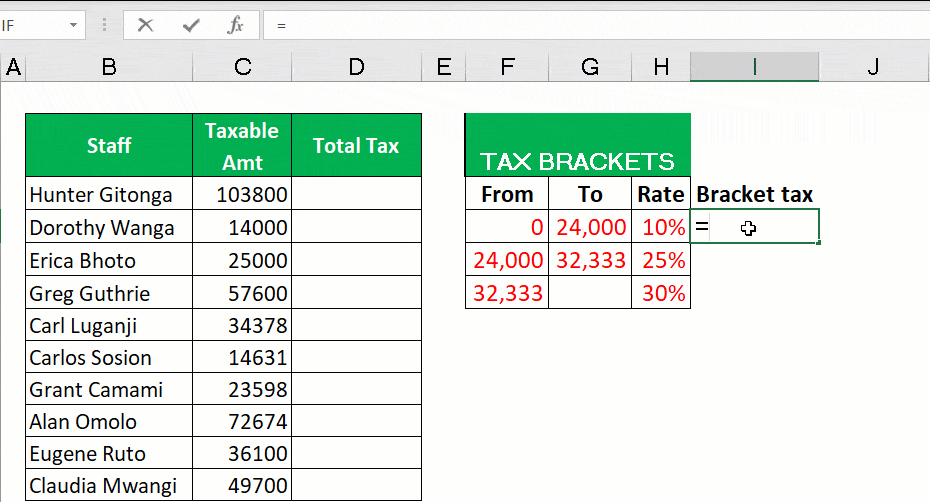Image resolution: width=930 pixels, height=502 pixels.
Task: Click the taxable amount 72674 cell
Action: pos(242,421)
